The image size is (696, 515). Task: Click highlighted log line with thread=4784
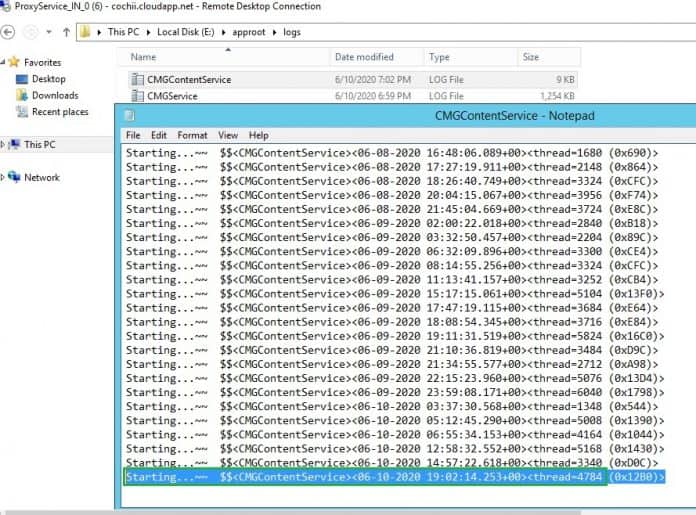(x=394, y=477)
